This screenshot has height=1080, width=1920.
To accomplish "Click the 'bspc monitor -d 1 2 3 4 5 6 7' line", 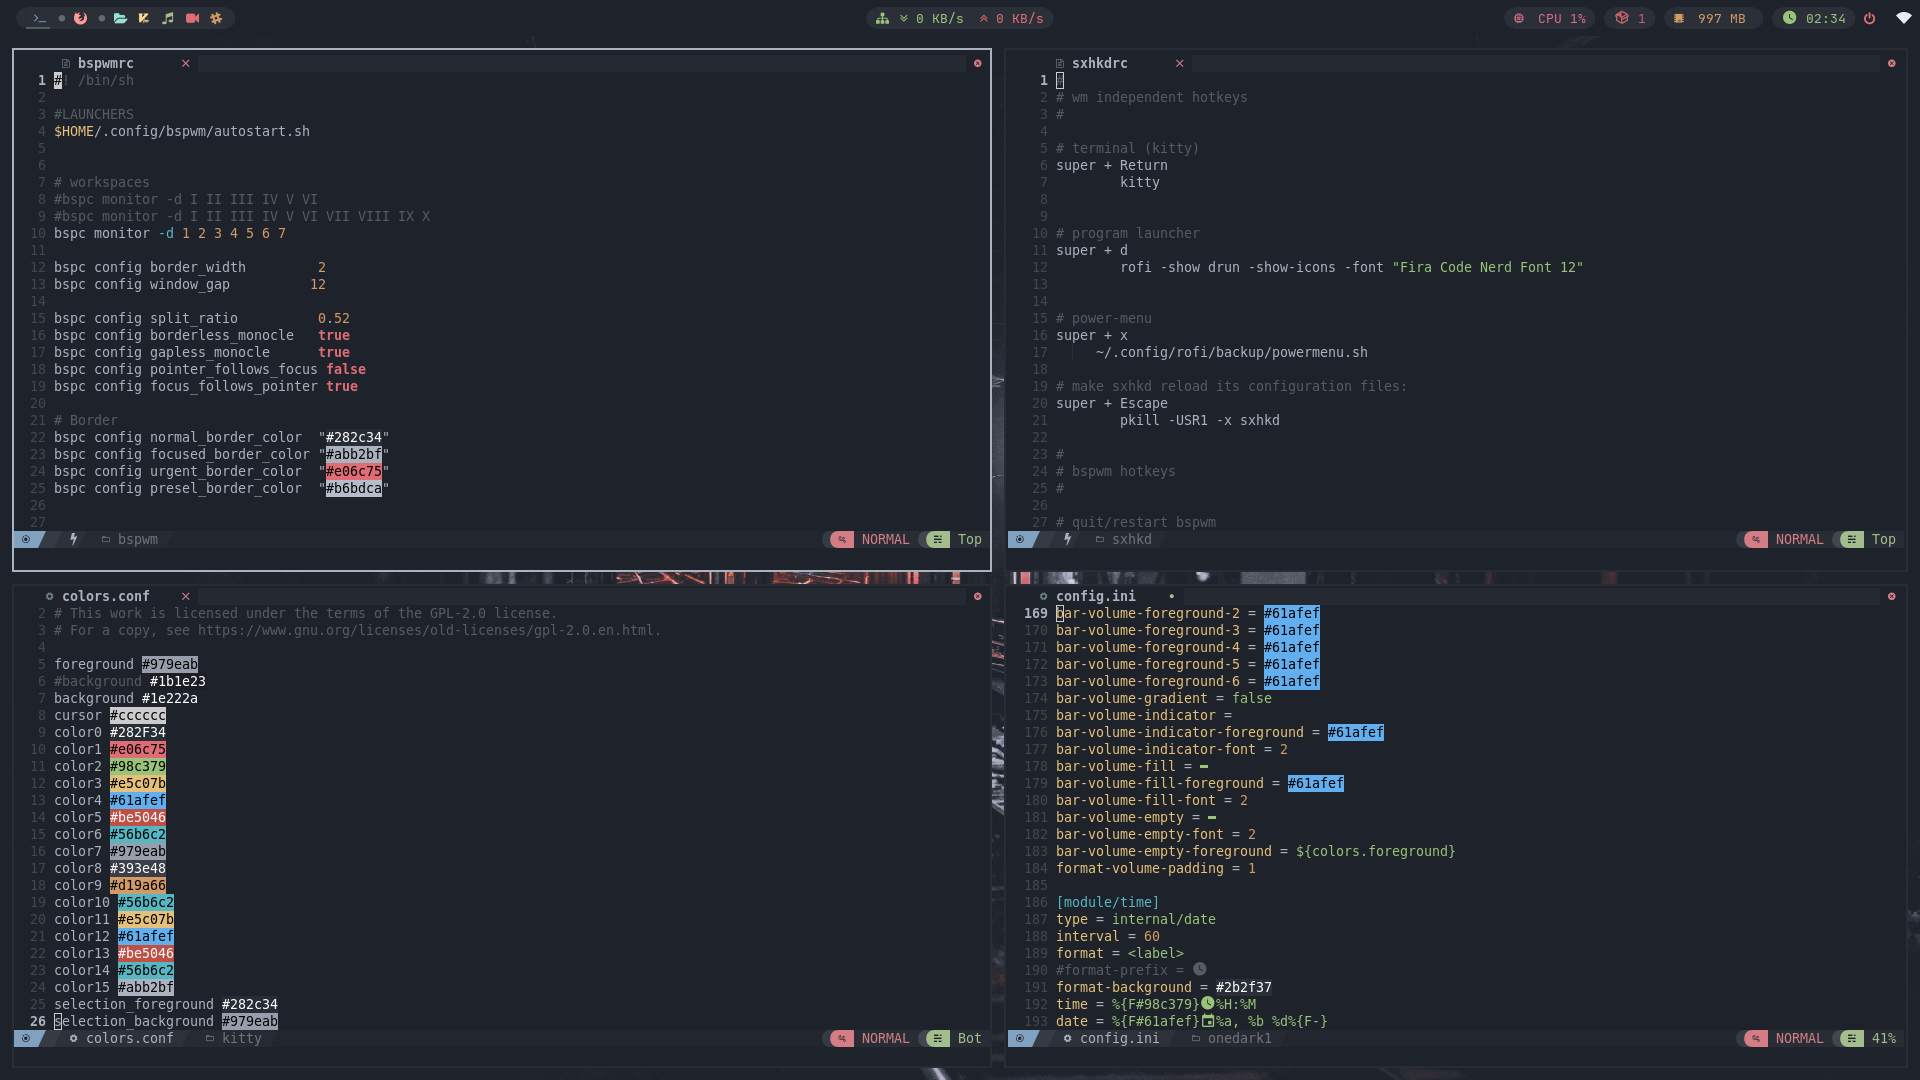I will [170, 233].
